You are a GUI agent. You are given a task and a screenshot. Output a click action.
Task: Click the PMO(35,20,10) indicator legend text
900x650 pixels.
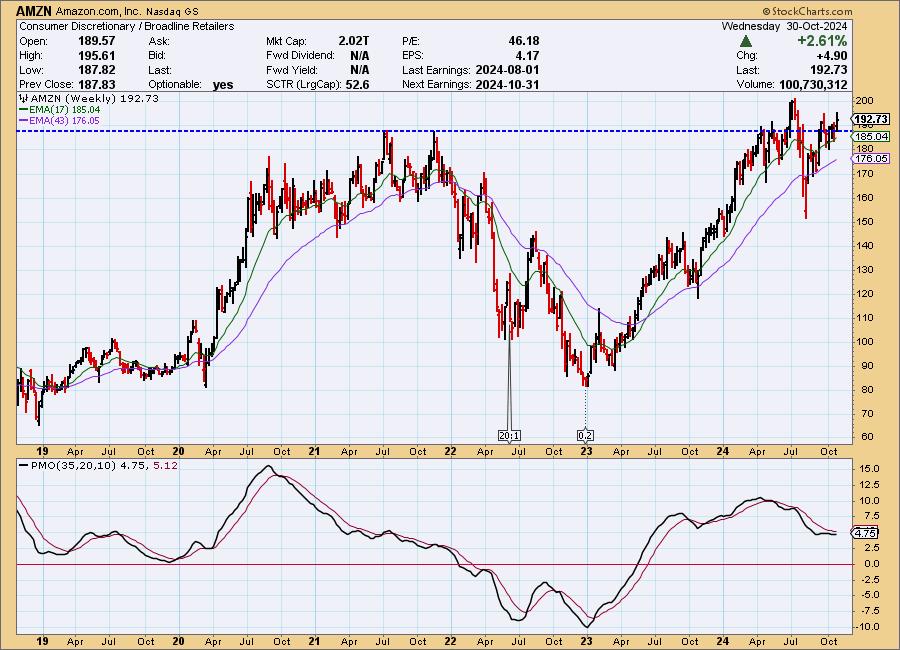pyautogui.click(x=73, y=466)
